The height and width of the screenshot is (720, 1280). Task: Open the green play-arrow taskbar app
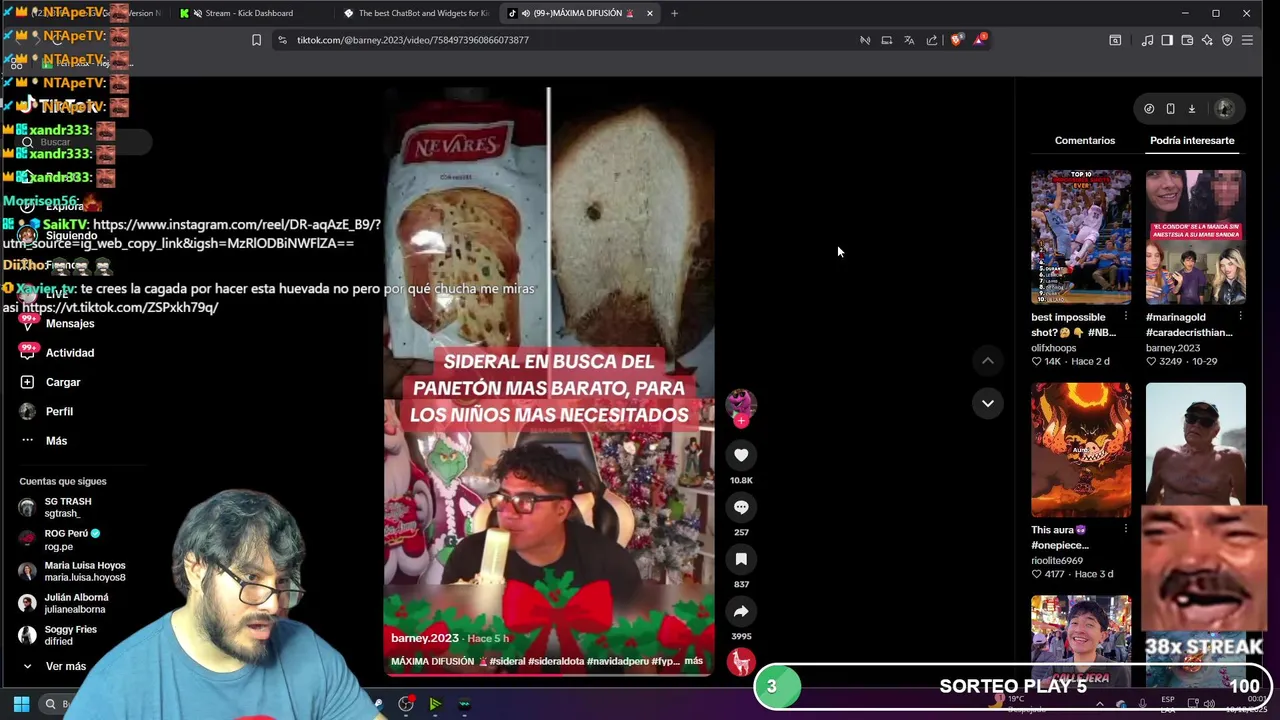[435, 704]
